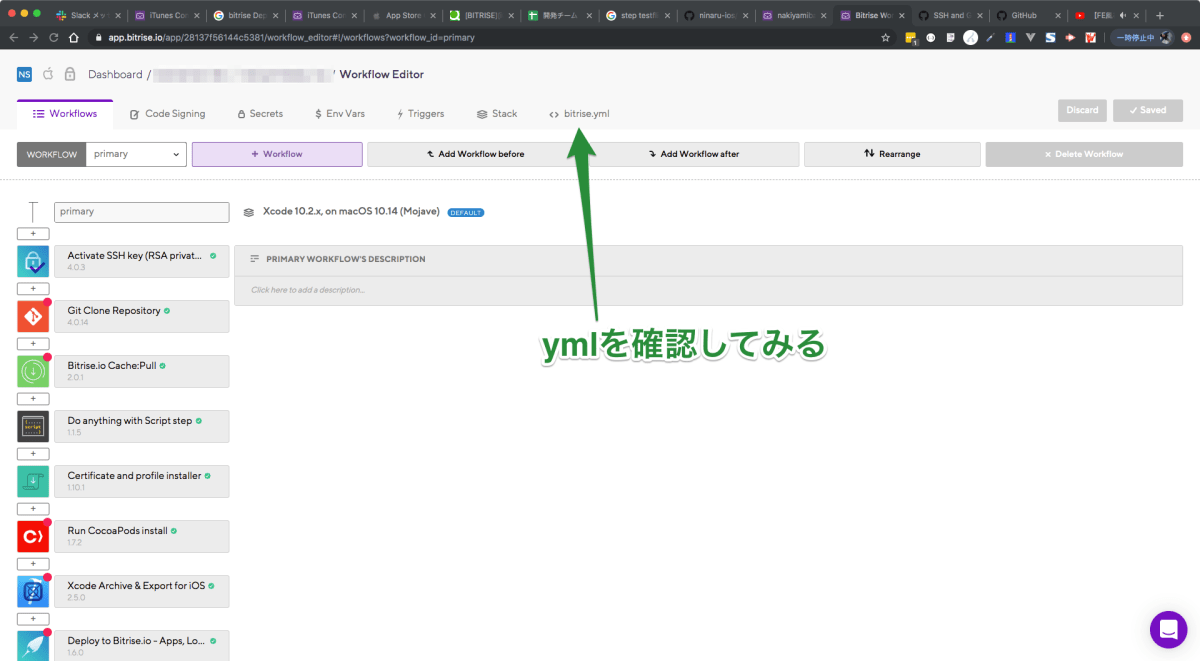Click the browser address bar URL
1200x661 pixels.
292,37
